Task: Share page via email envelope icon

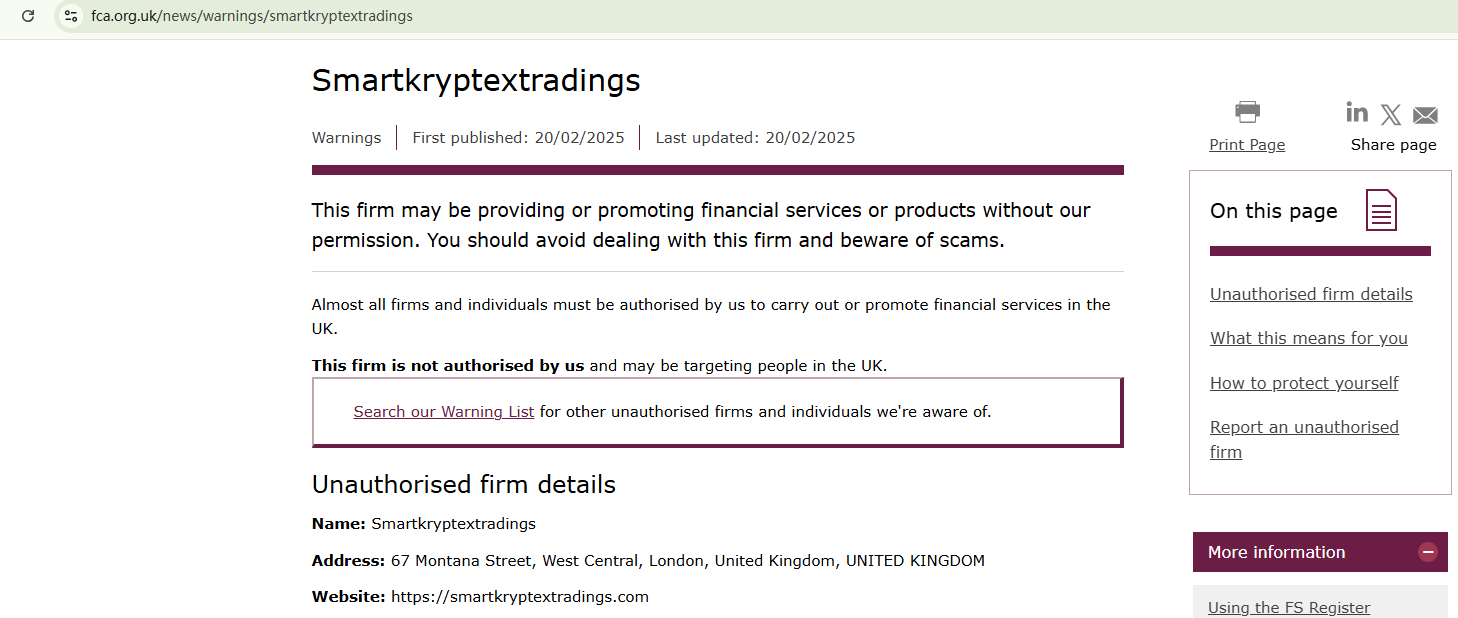Action: click(1425, 115)
